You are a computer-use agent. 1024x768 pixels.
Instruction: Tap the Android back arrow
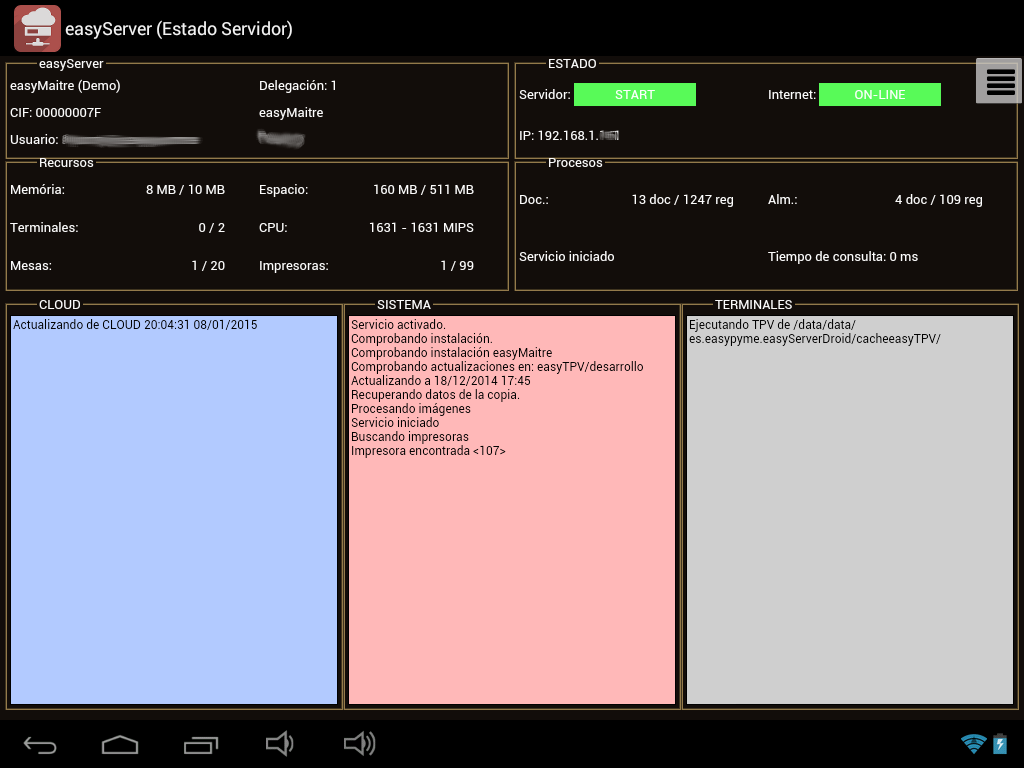[x=40, y=744]
